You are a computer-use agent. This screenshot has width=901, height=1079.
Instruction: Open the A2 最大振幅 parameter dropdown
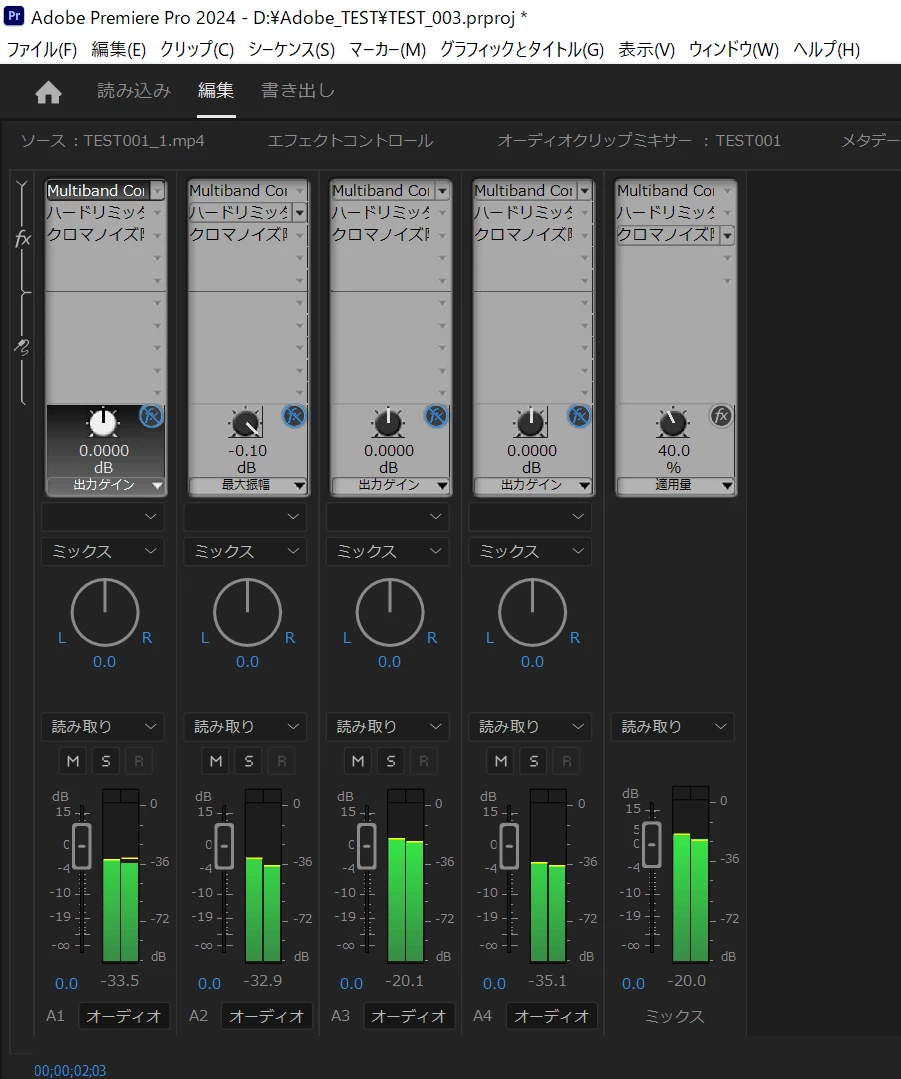coord(248,485)
